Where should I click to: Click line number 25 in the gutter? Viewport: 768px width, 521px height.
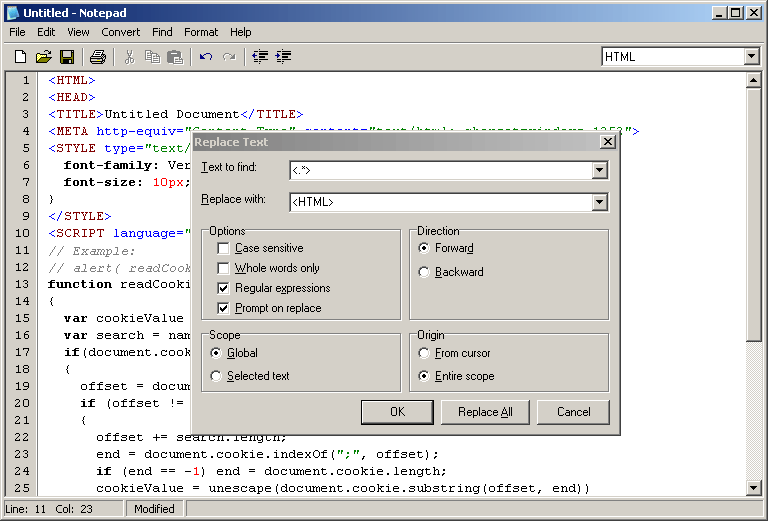click(x=22, y=488)
